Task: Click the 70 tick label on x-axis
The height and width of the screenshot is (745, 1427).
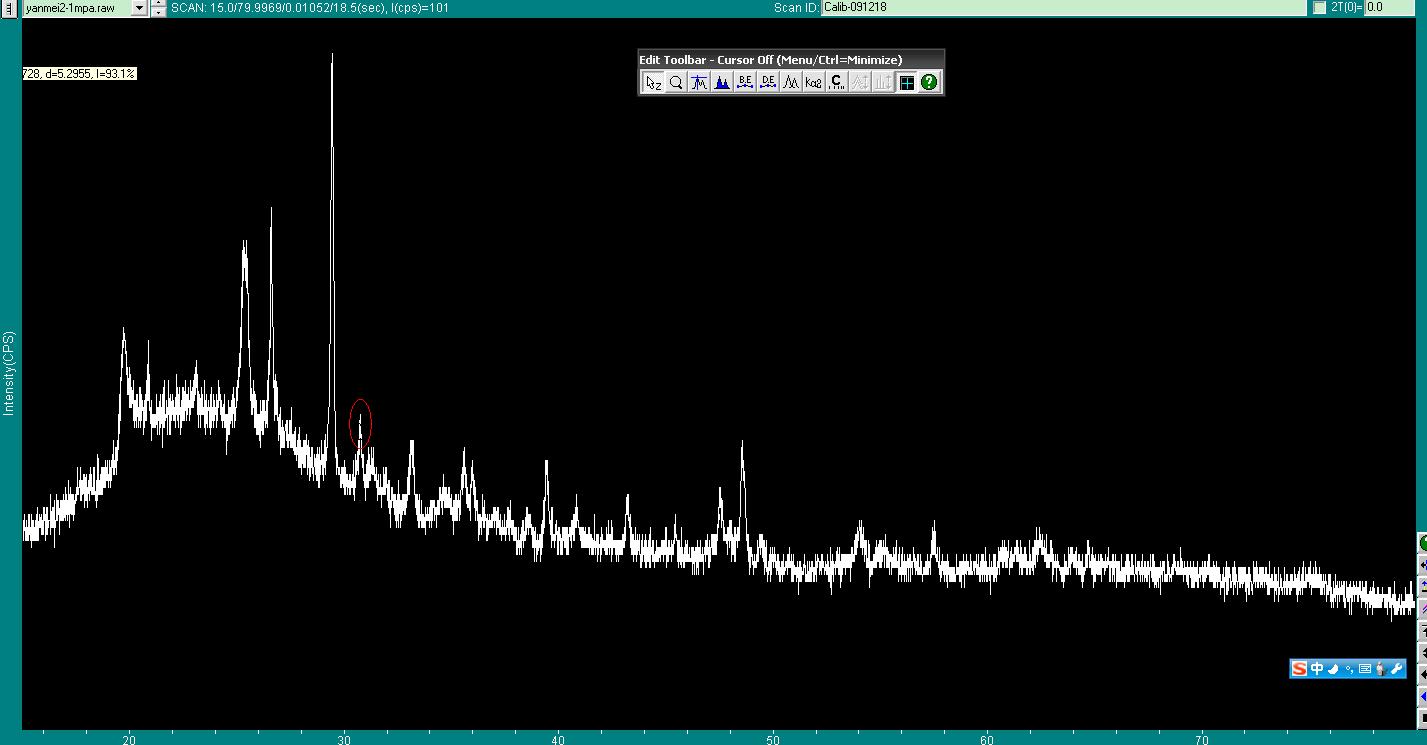Action: pyautogui.click(x=1202, y=740)
